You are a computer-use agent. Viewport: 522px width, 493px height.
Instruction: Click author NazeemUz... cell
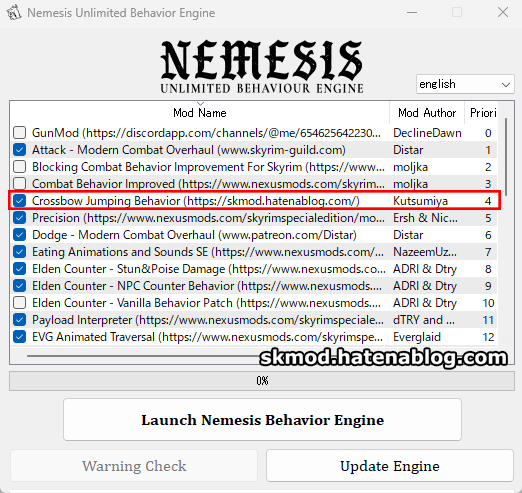click(425, 252)
